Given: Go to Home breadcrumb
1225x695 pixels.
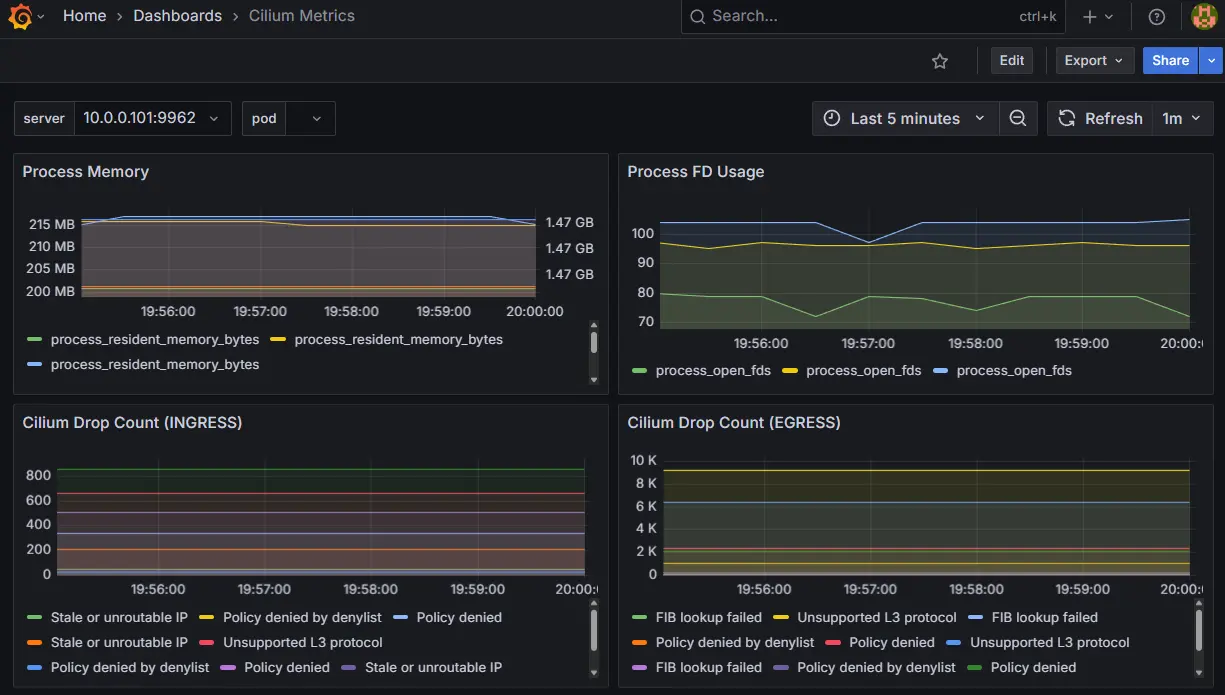Looking at the screenshot, I should (x=84, y=16).
